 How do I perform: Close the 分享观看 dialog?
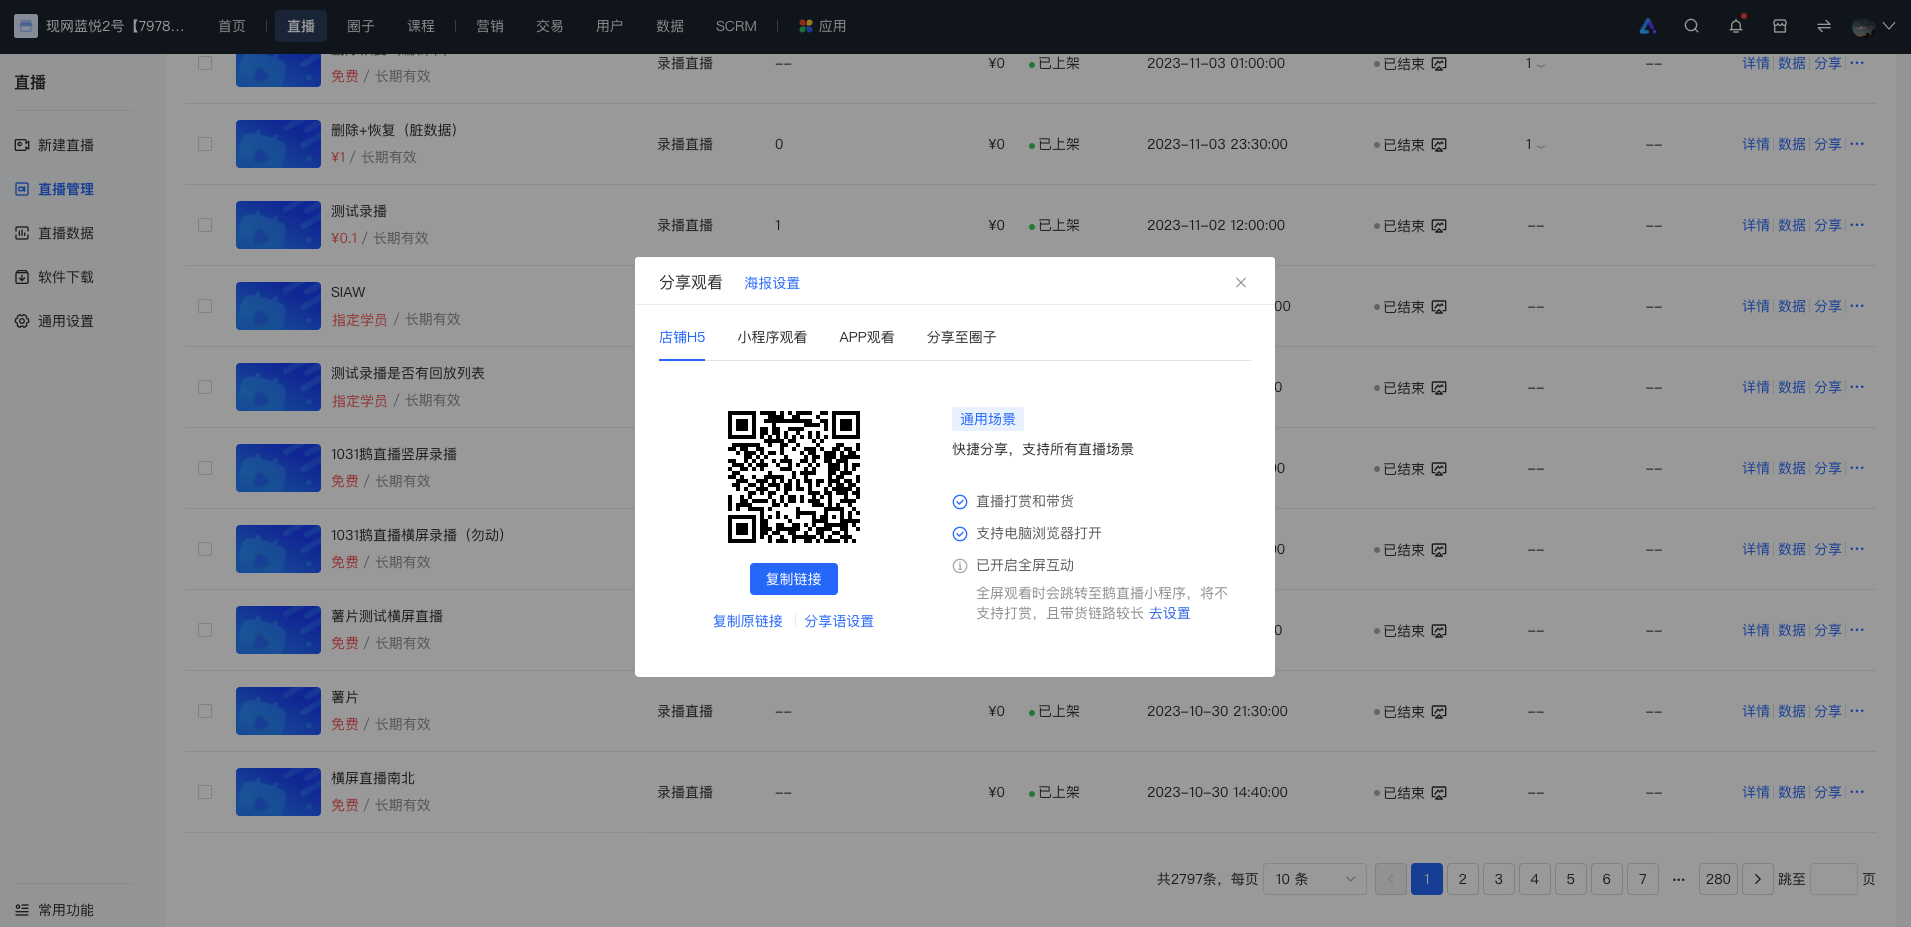[x=1241, y=283]
